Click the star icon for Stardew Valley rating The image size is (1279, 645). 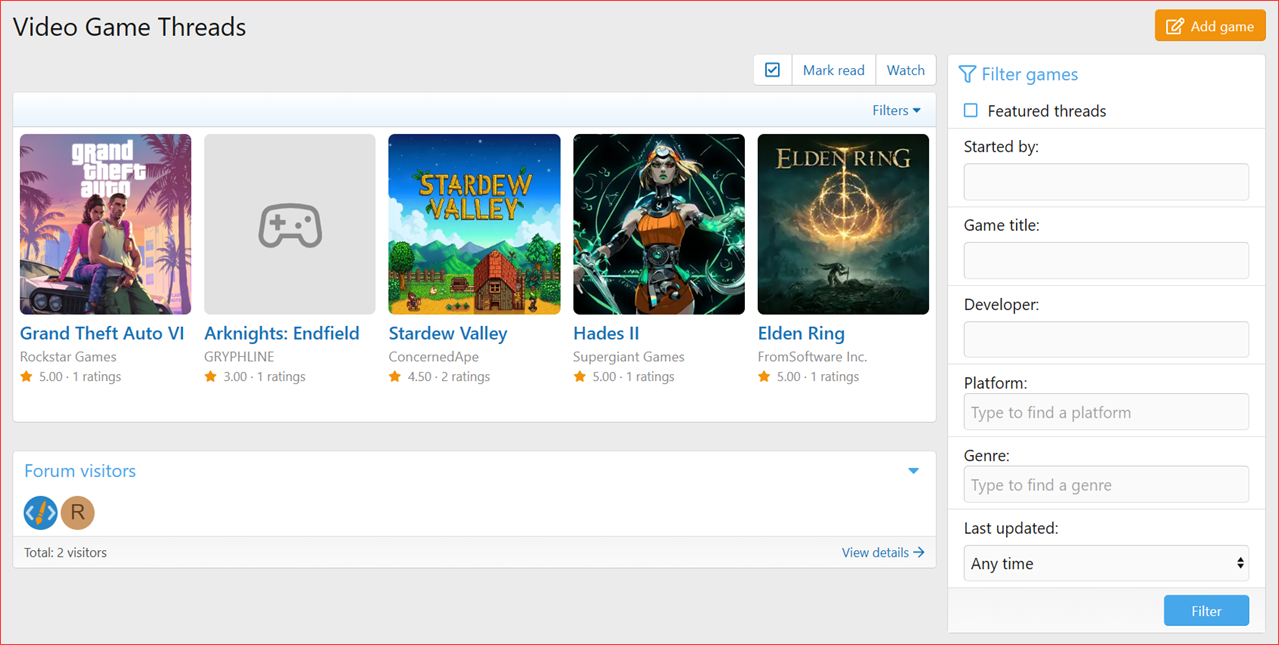click(395, 377)
